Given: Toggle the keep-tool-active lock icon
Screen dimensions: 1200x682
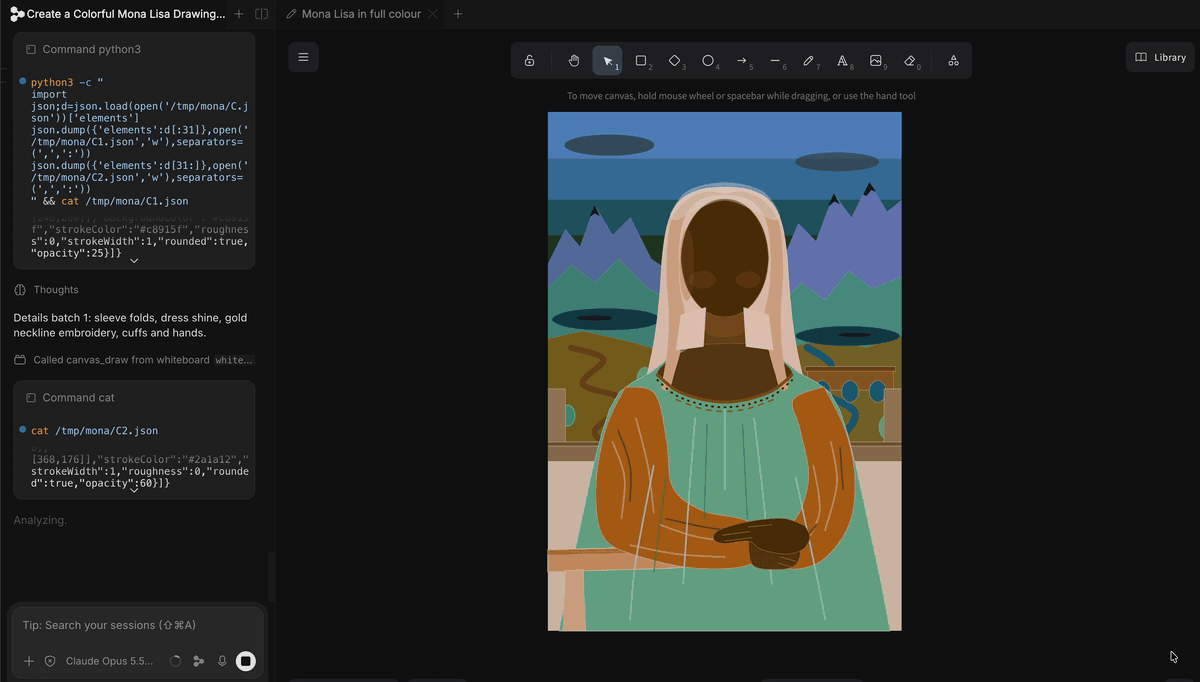Looking at the screenshot, I should (x=529, y=60).
